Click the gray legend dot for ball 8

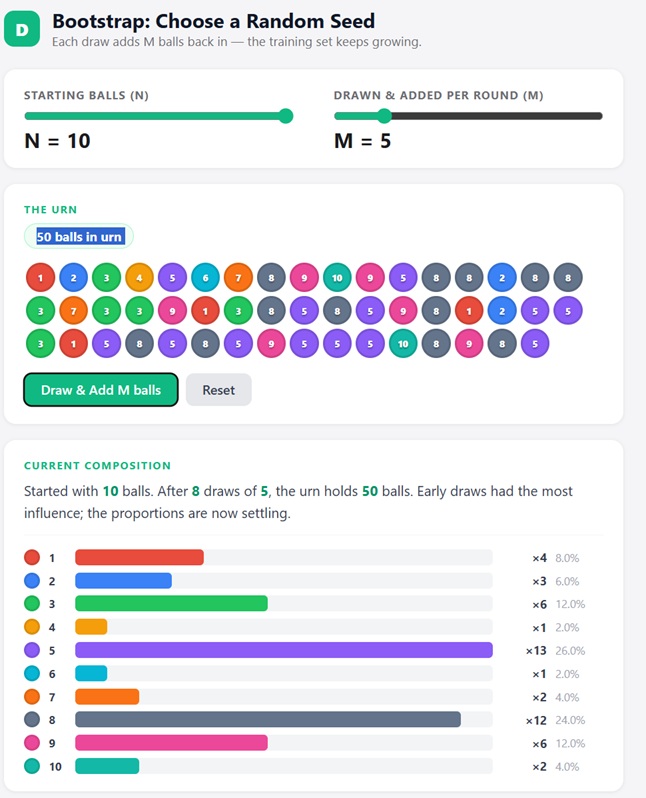pos(32,720)
